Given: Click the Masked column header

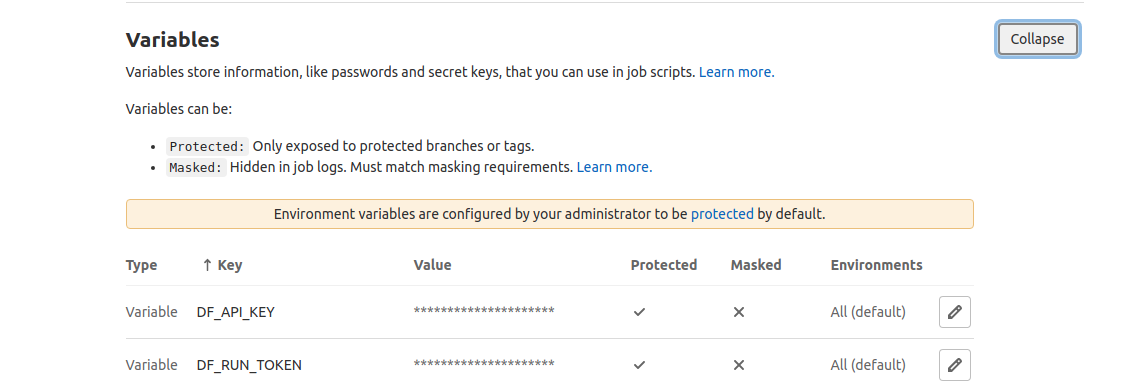Looking at the screenshot, I should (756, 265).
